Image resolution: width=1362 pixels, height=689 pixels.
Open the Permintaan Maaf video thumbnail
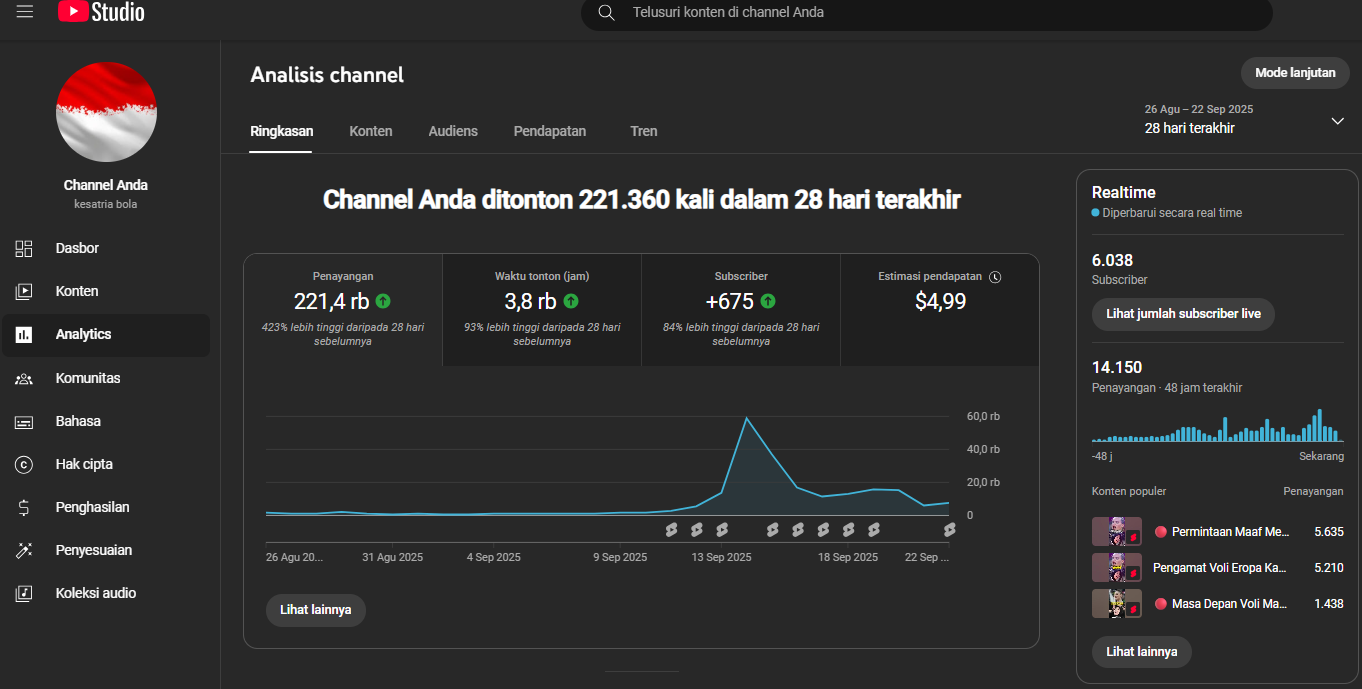(x=1116, y=532)
